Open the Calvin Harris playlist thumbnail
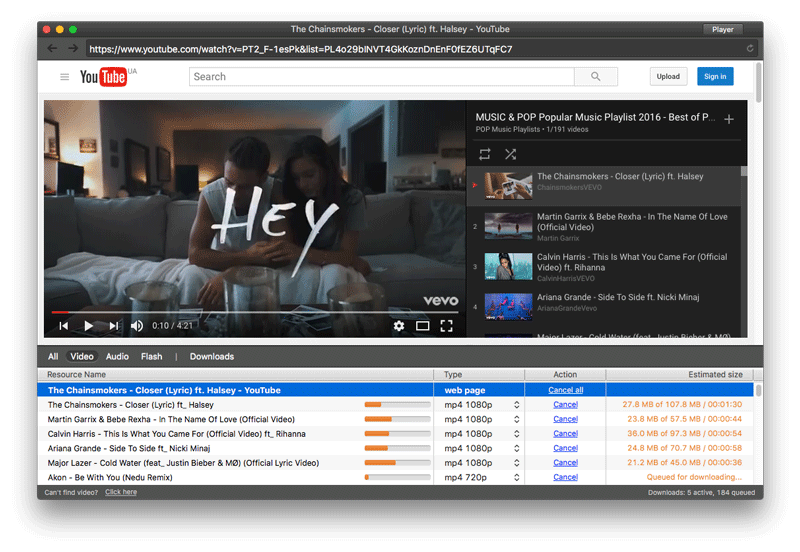This screenshot has height=552, width=800. pyautogui.click(x=508, y=266)
